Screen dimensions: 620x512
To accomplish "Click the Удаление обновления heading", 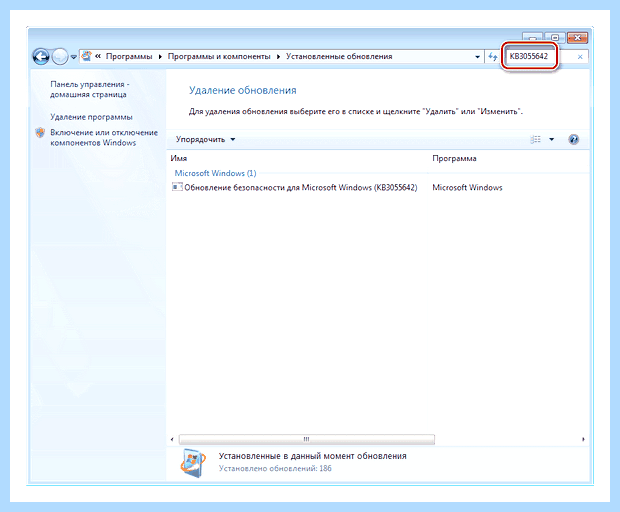I will coord(242,90).
